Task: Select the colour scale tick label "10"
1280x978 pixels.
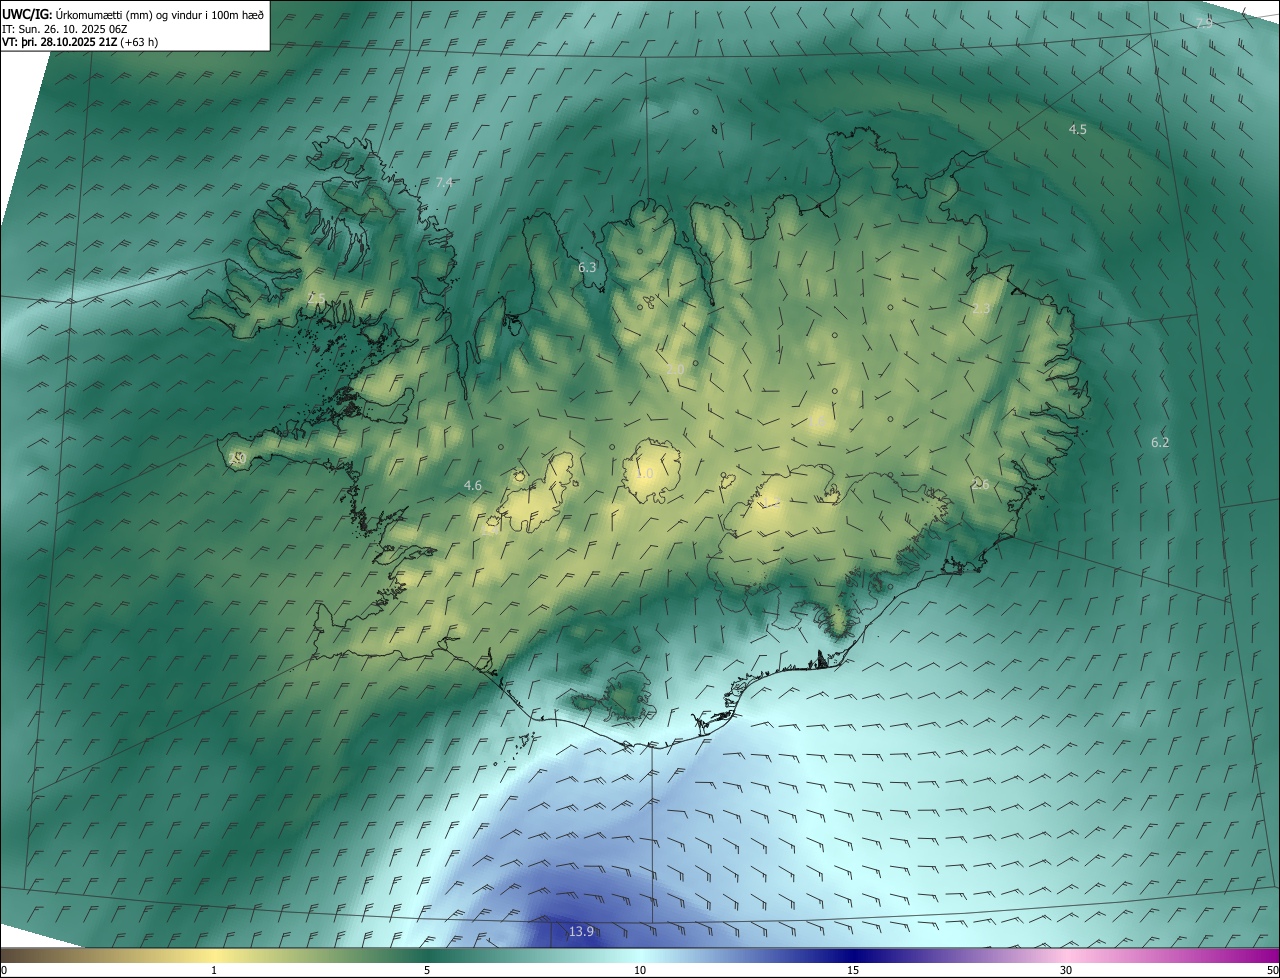Action: 640,971
